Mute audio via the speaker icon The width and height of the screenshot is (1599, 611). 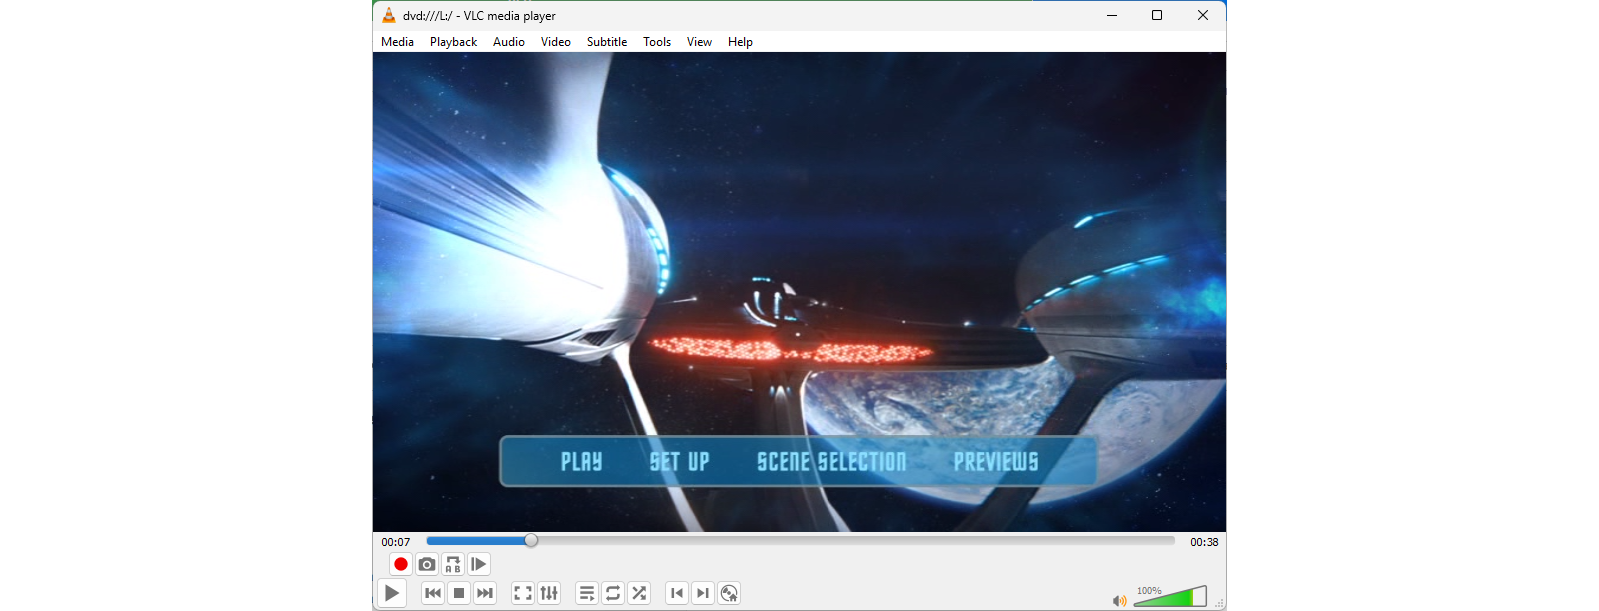(x=1119, y=600)
